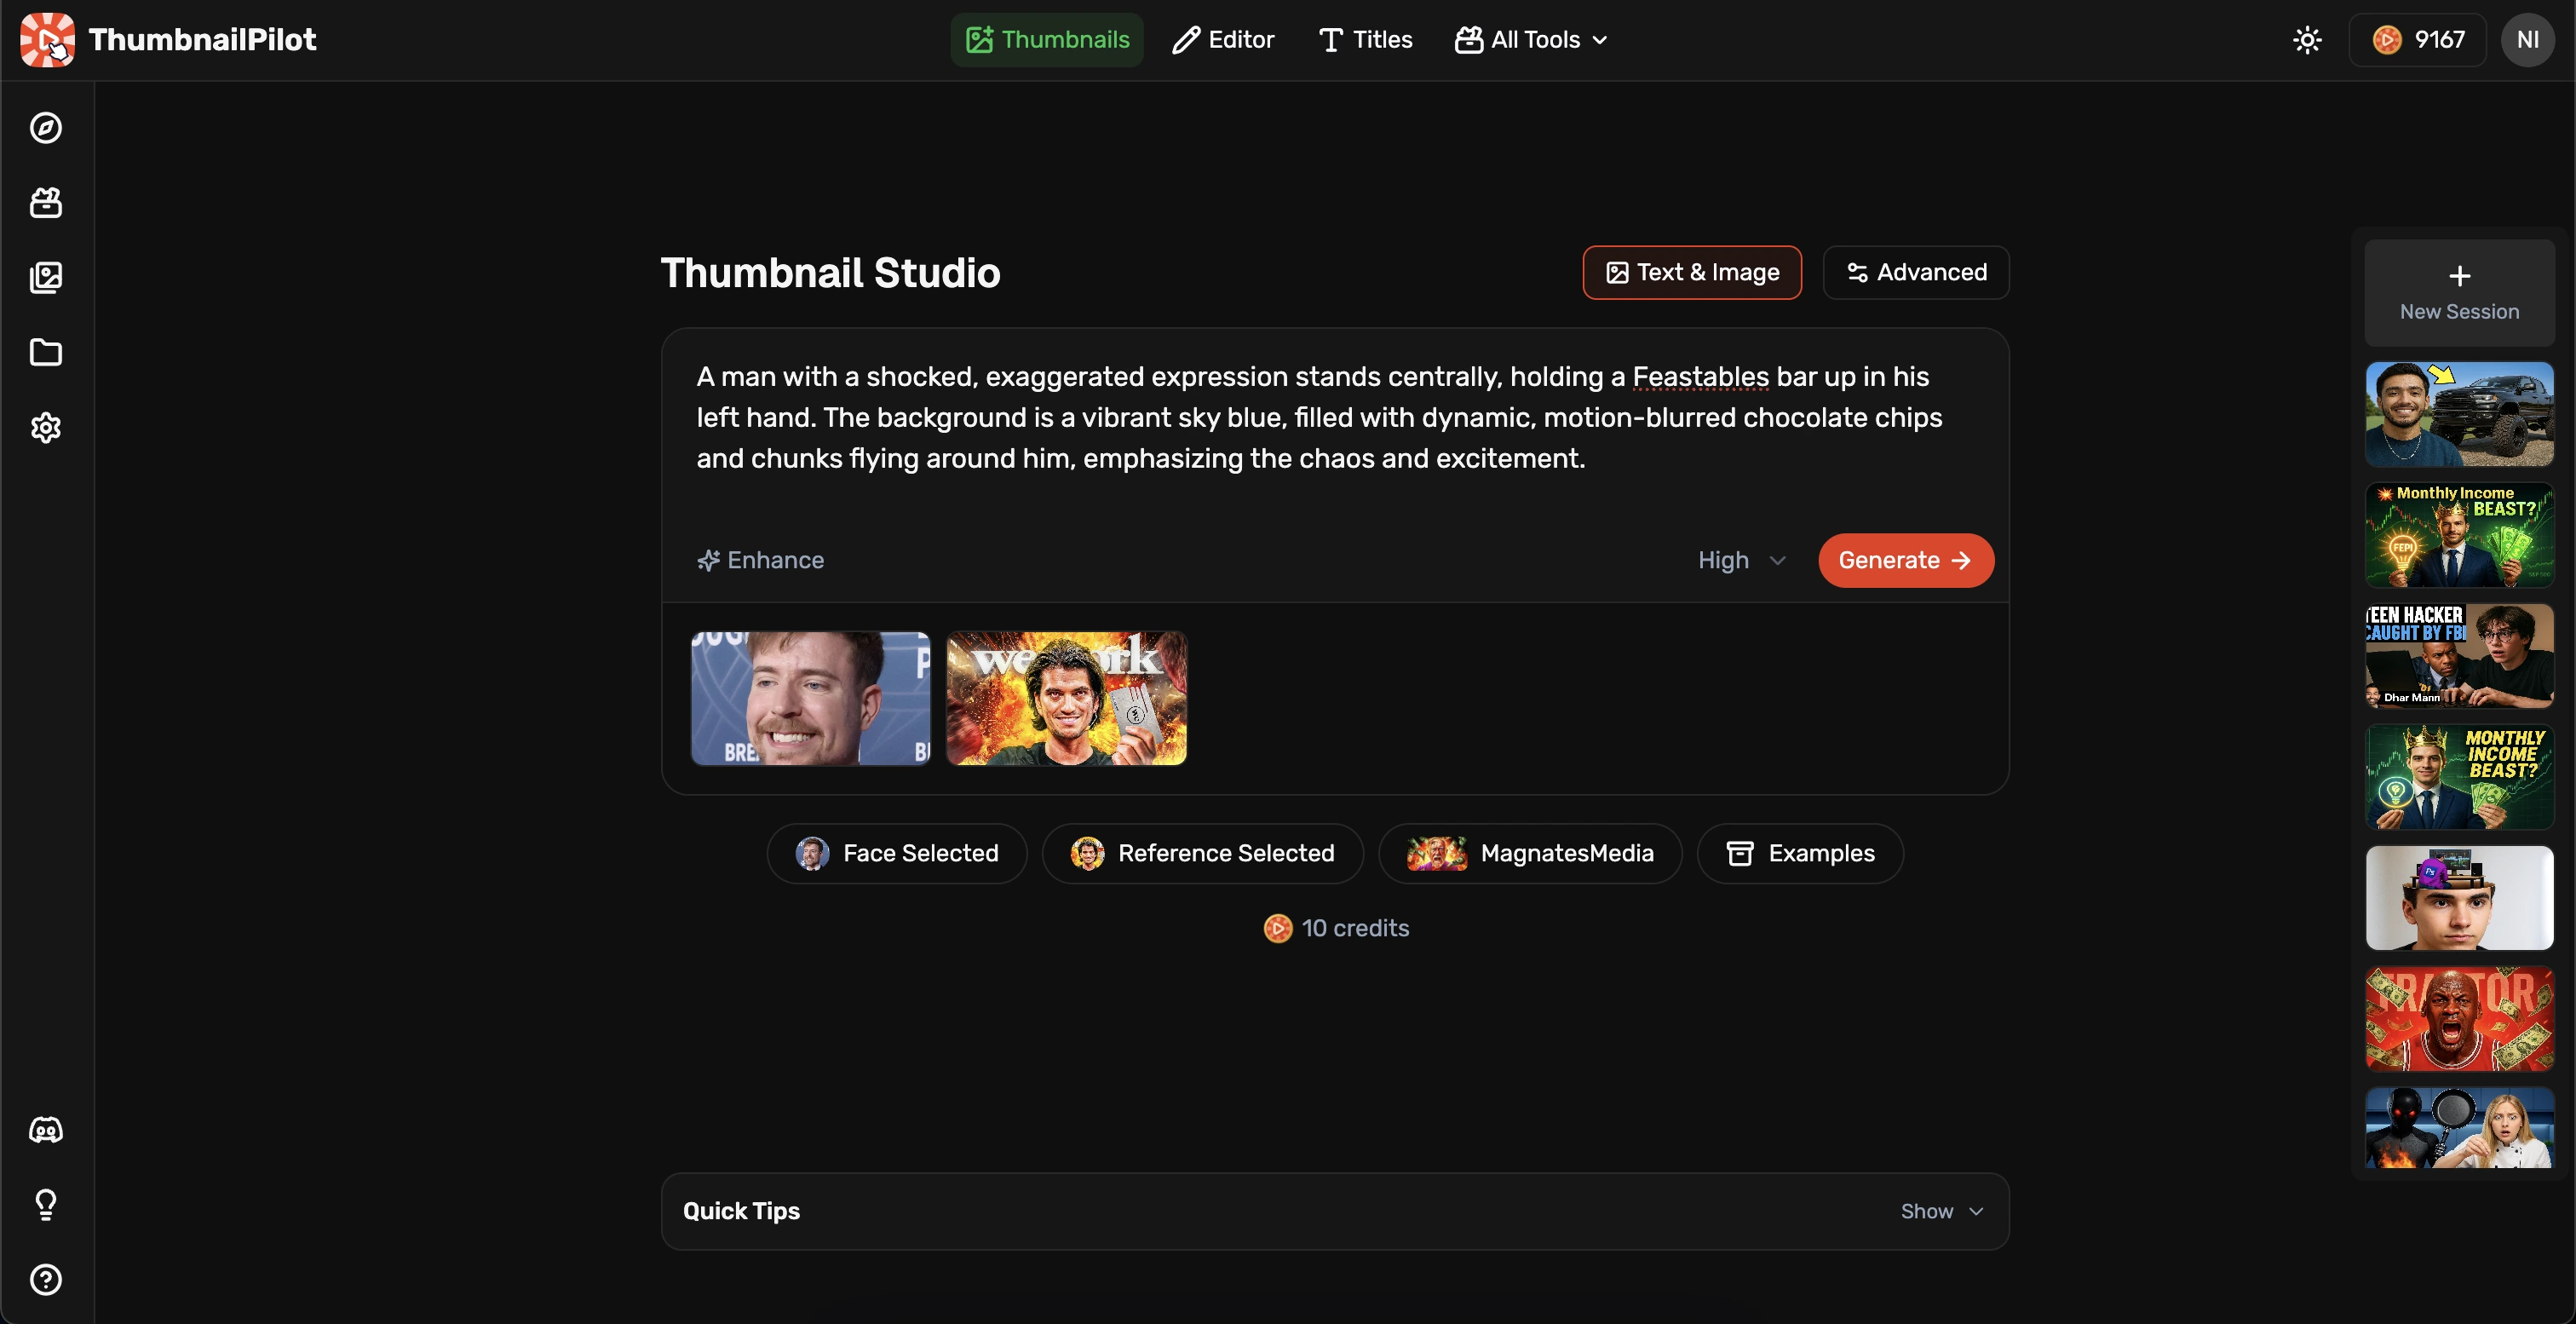Open Settings from the sidebar gear icon
This screenshot has height=1324, width=2576.
click(x=46, y=427)
